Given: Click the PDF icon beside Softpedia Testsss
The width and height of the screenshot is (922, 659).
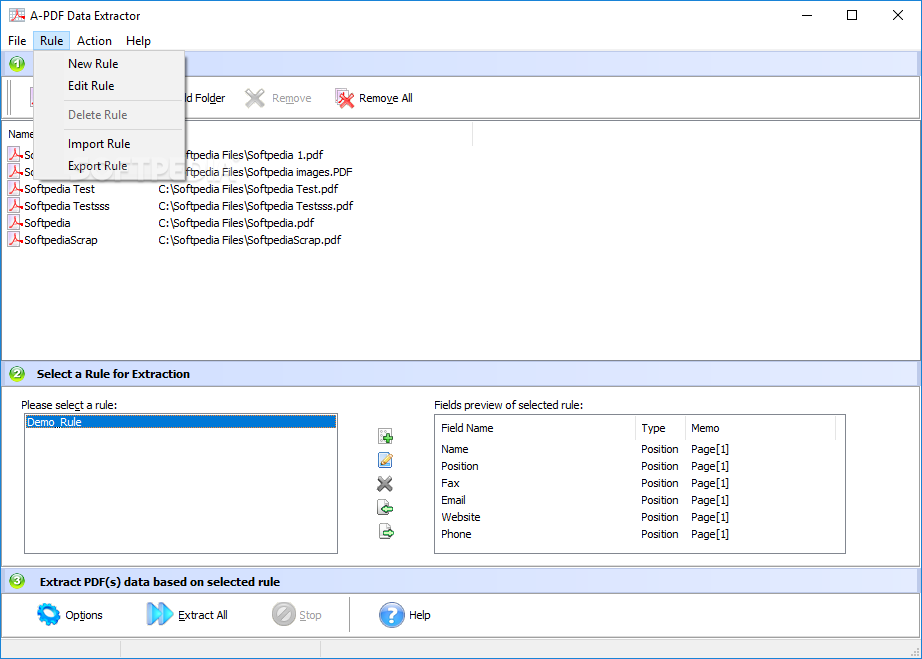Looking at the screenshot, I should 15,206.
